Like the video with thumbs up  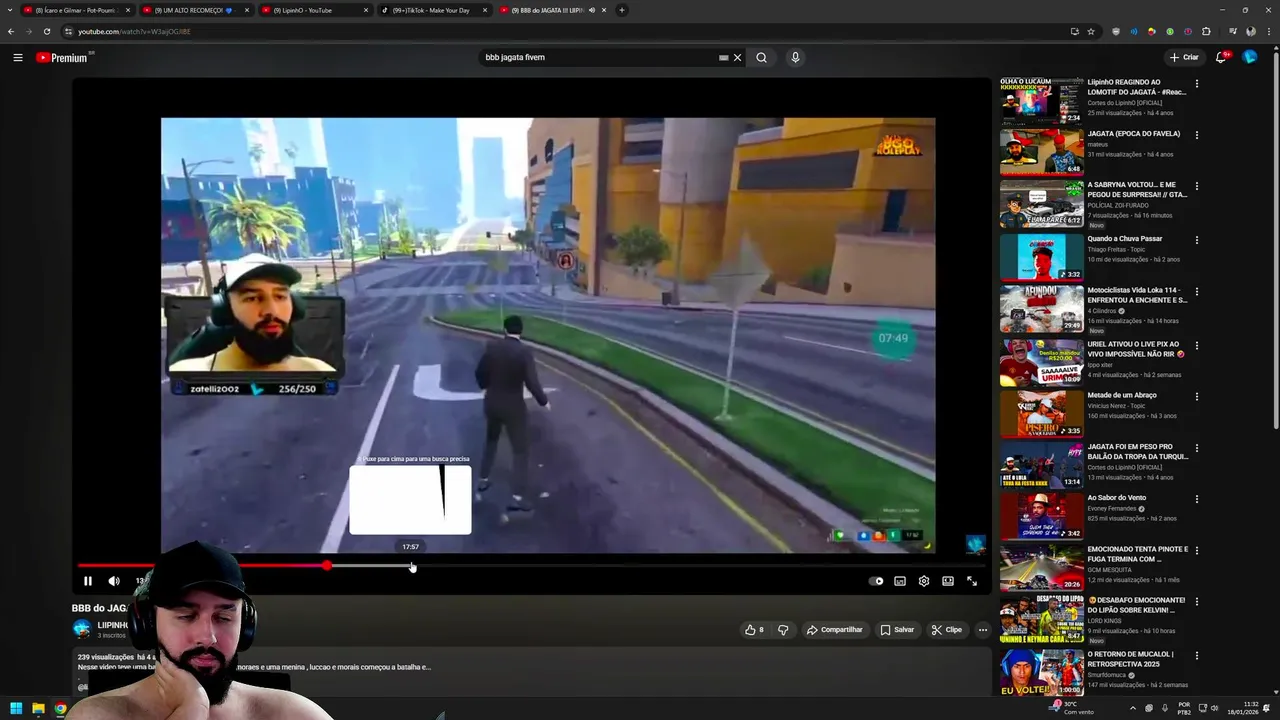coord(754,630)
